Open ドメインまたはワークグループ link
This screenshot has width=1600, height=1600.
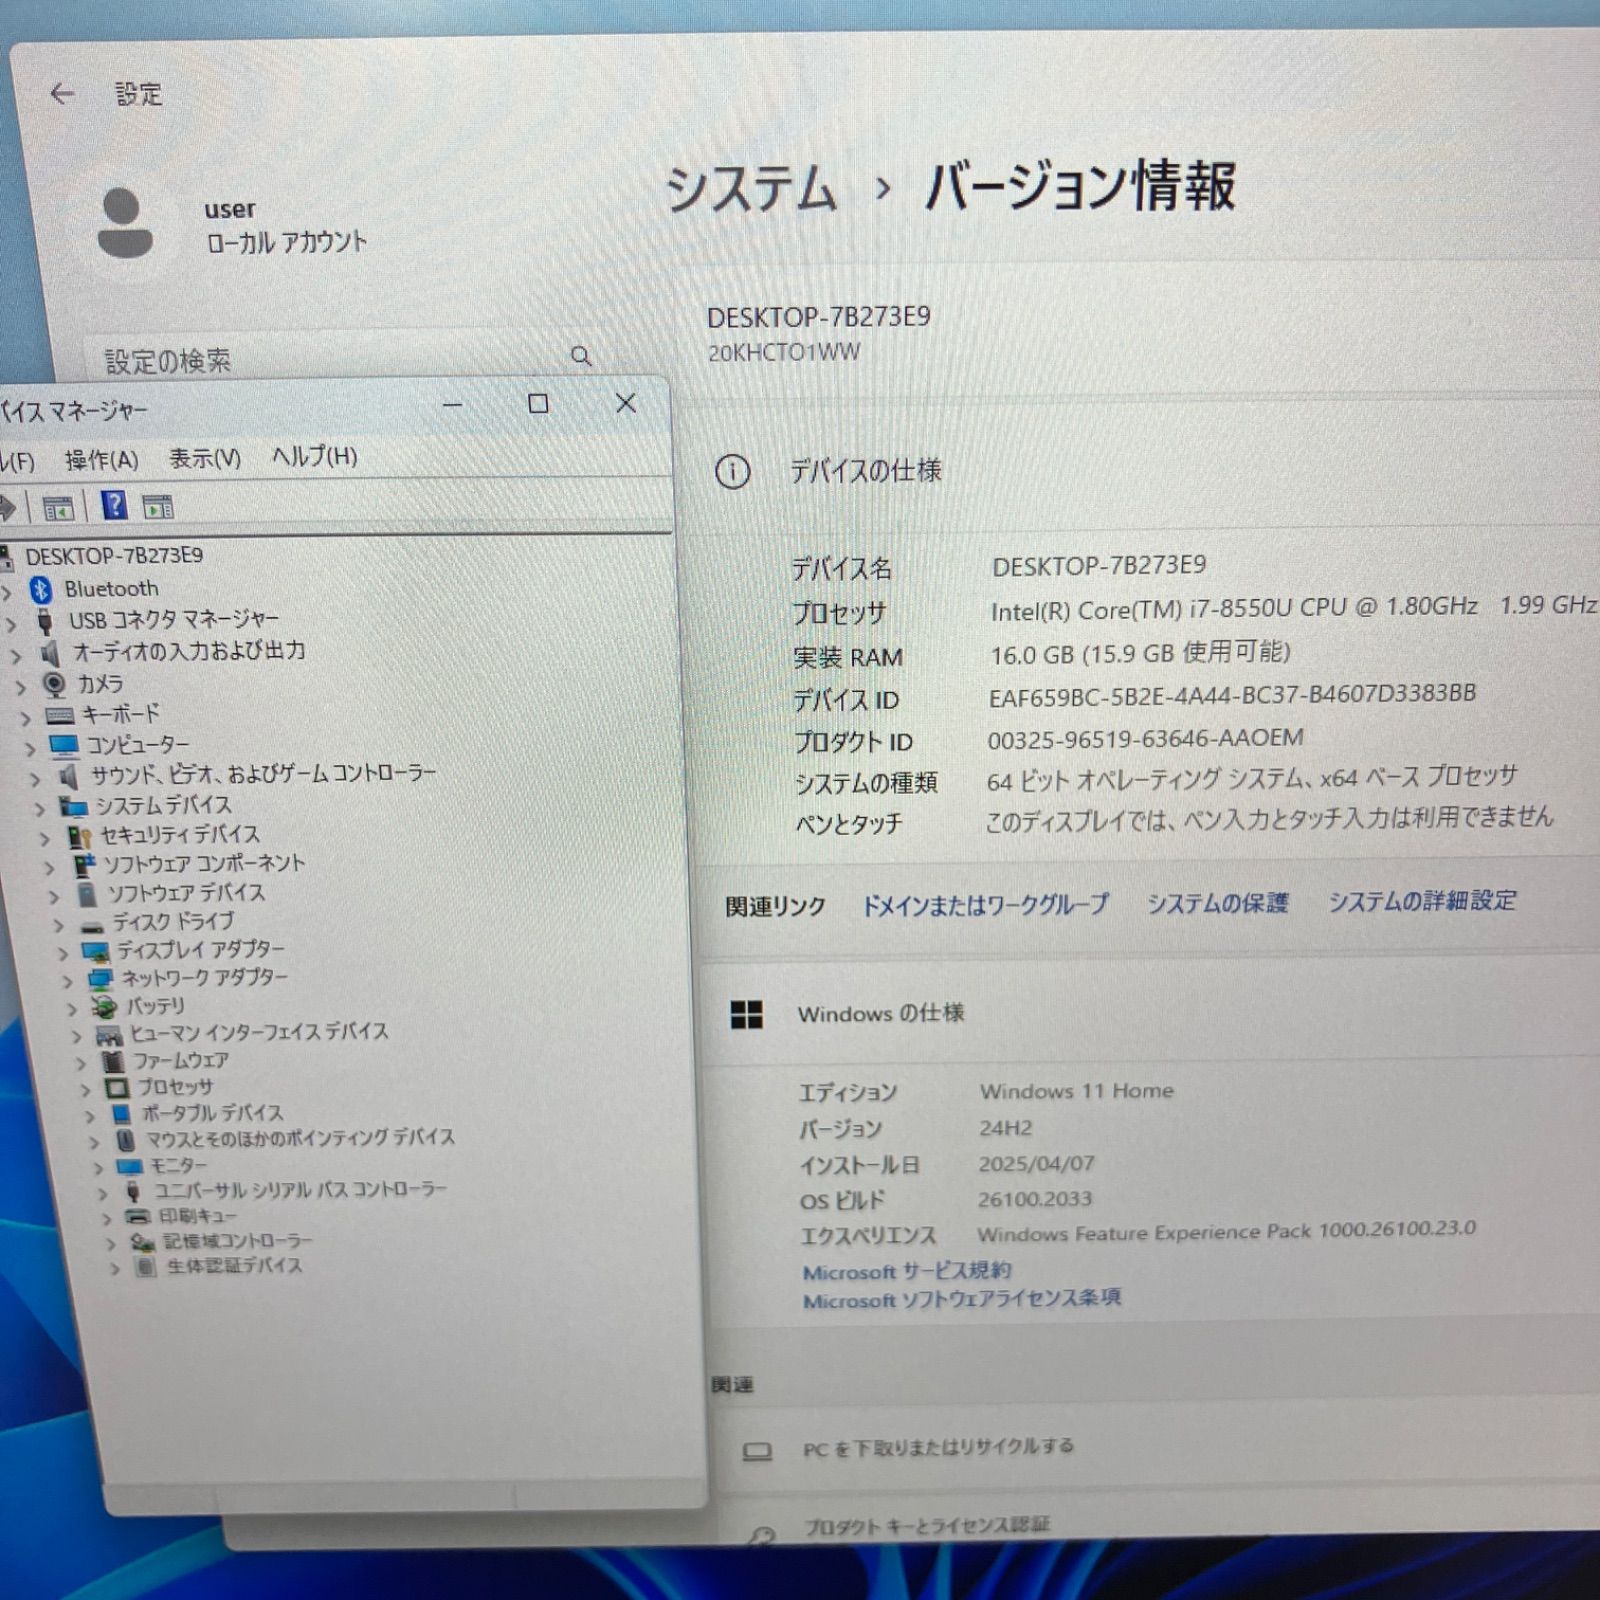pyautogui.click(x=985, y=904)
